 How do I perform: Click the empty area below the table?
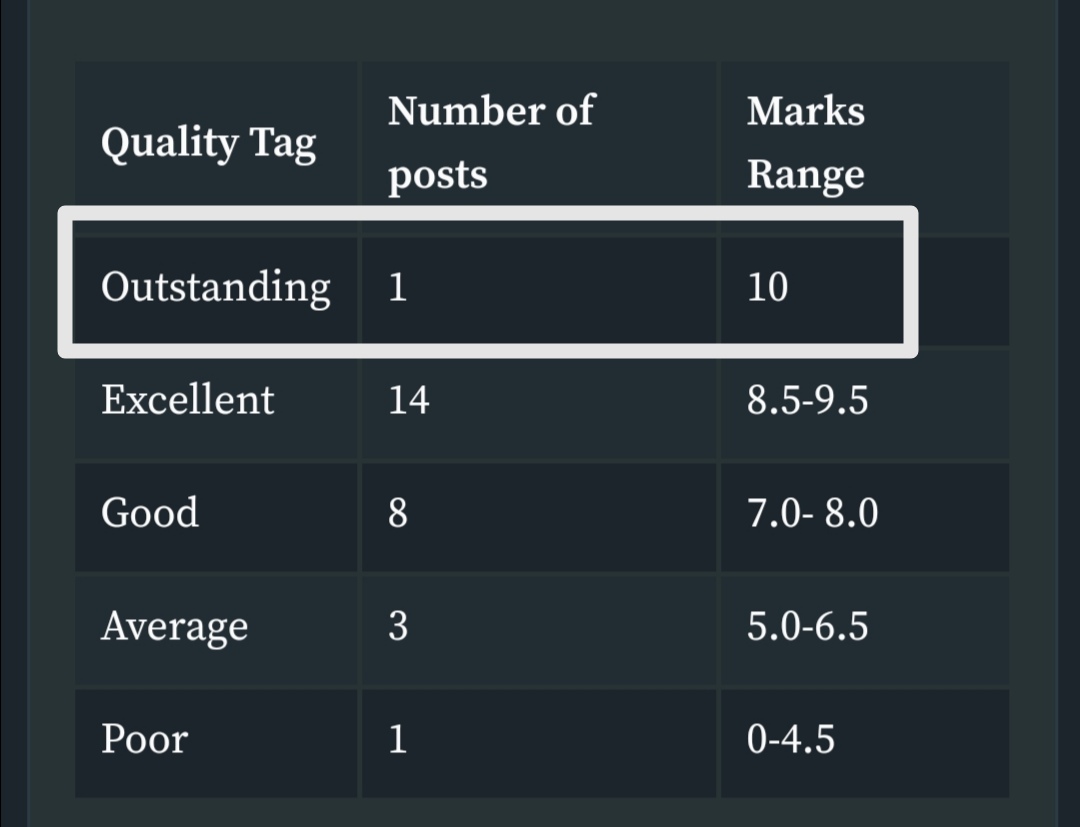click(543, 814)
